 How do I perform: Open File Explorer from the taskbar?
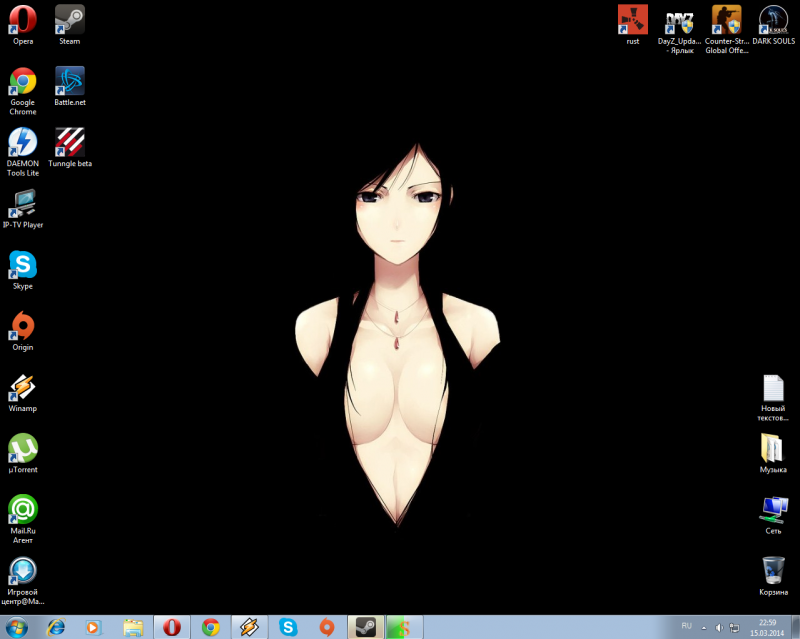(133, 627)
